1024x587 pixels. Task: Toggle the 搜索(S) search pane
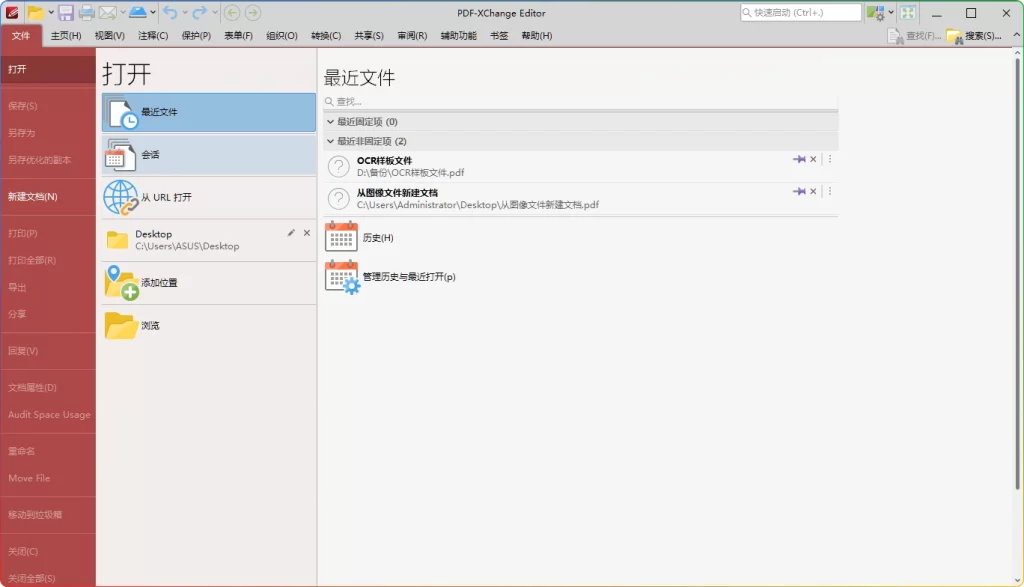985,36
